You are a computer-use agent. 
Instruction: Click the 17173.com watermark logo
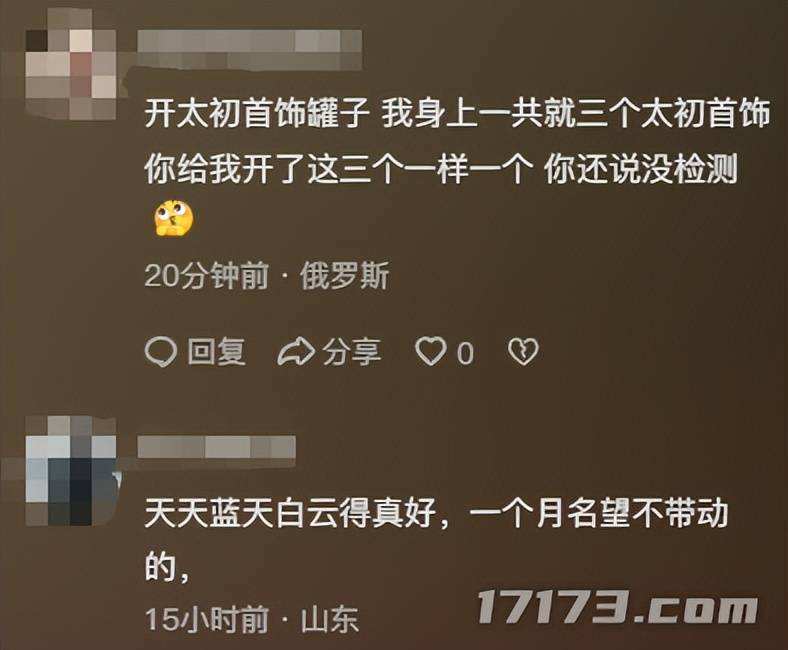(x=617, y=607)
